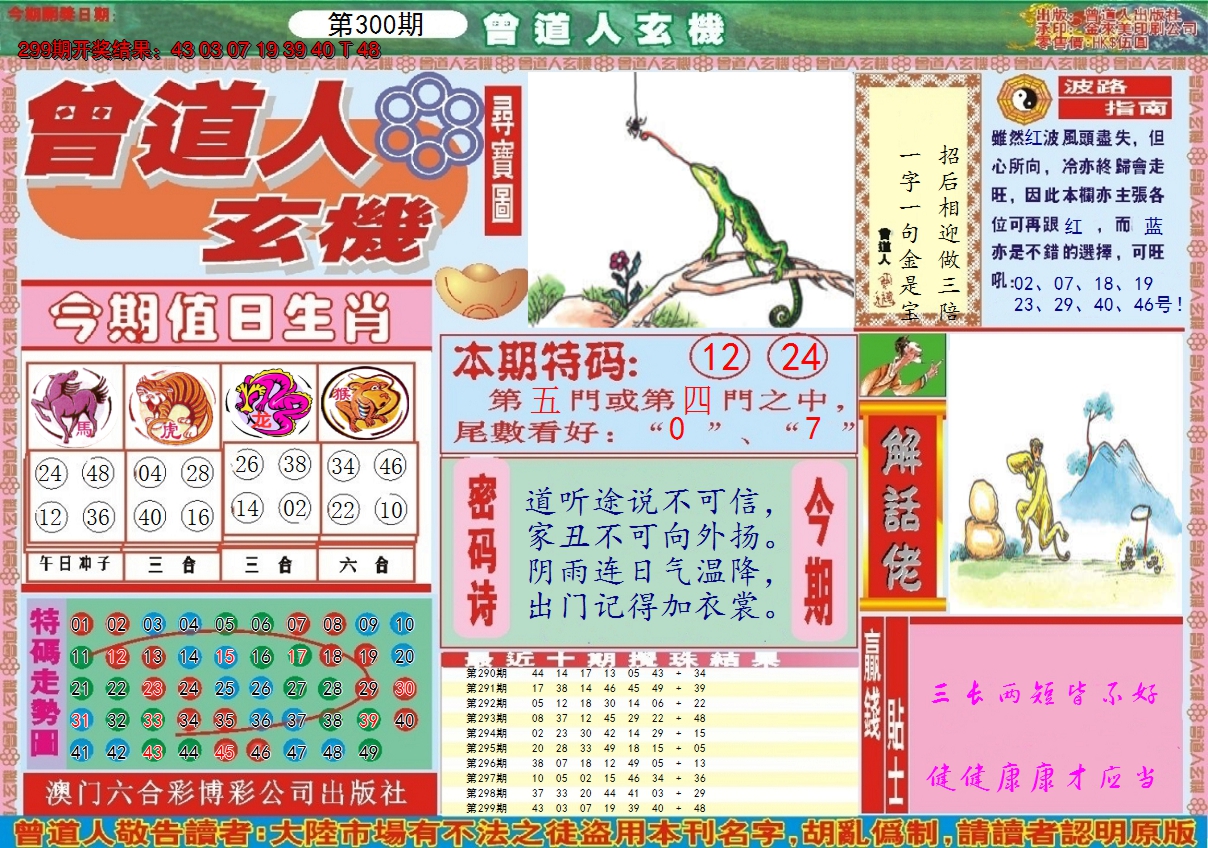The height and width of the screenshot is (848, 1208).
Task: Click the horse zodiac icon
Action: pyautogui.click(x=75, y=404)
